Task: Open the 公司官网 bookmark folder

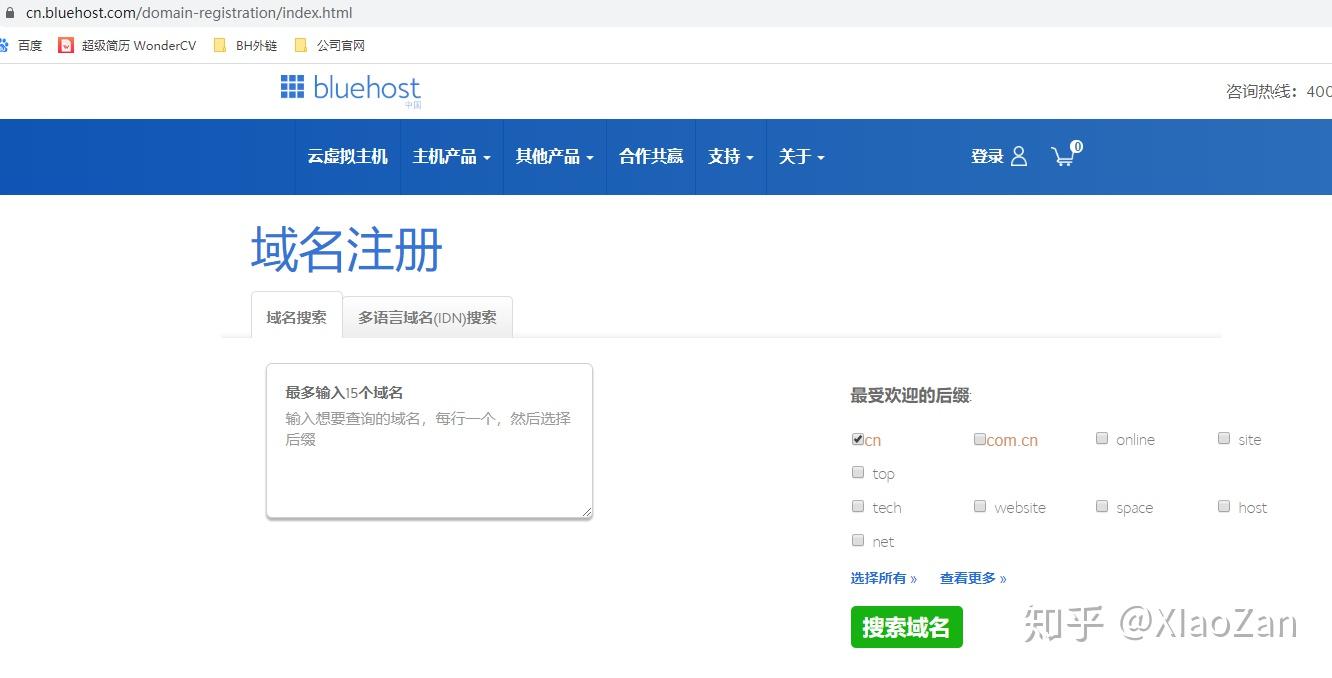Action: (330, 45)
